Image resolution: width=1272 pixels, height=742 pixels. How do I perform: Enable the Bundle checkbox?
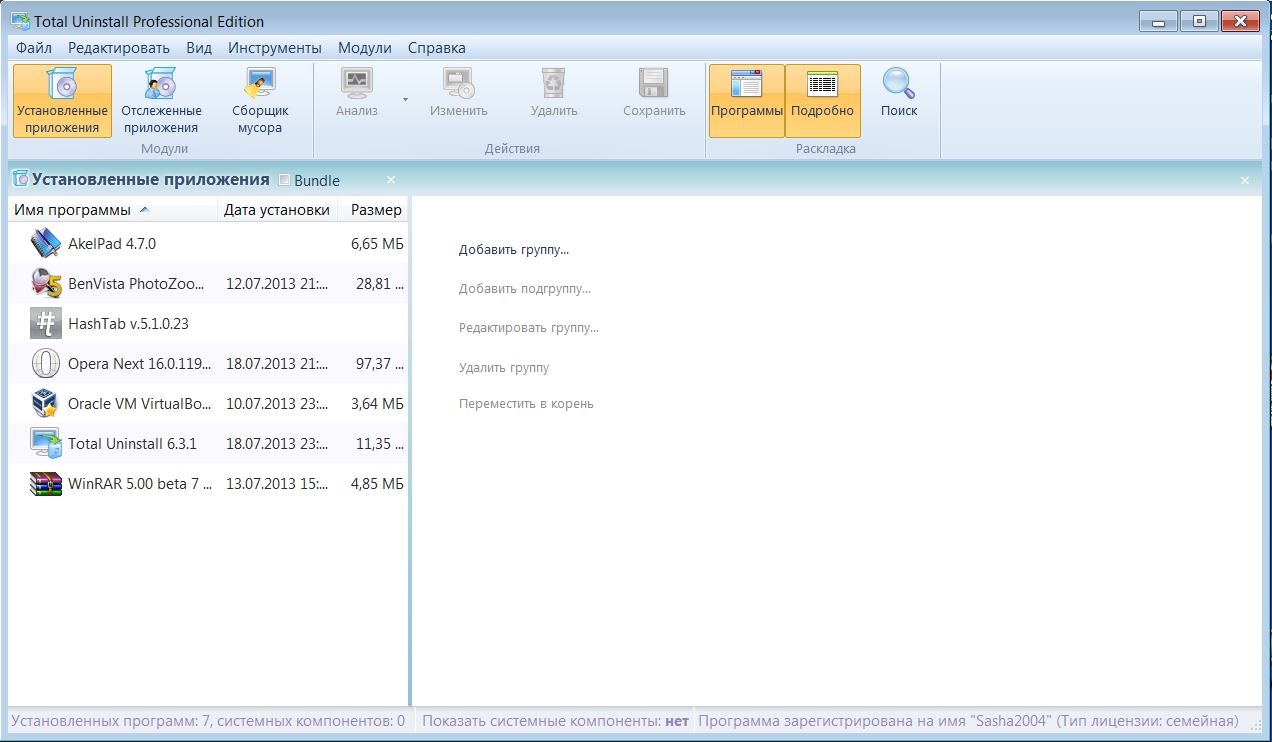pos(285,180)
